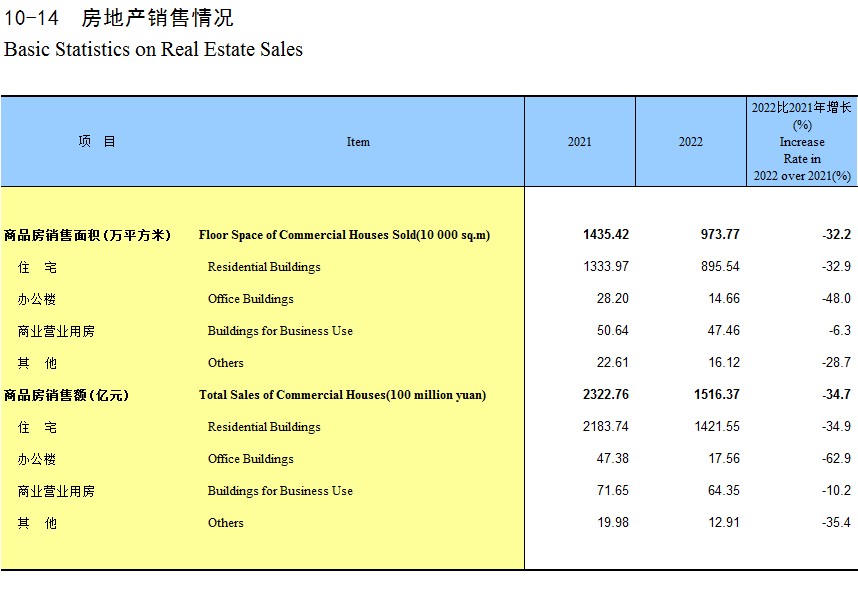The height and width of the screenshot is (603, 858).
Task: Click the value -35.4
Action: [836, 523]
